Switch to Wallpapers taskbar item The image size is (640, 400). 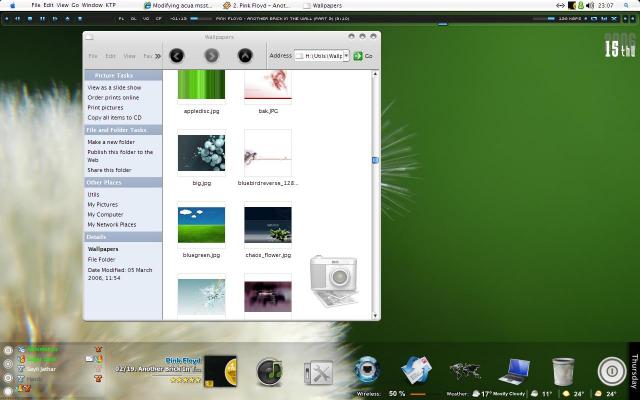322,6
